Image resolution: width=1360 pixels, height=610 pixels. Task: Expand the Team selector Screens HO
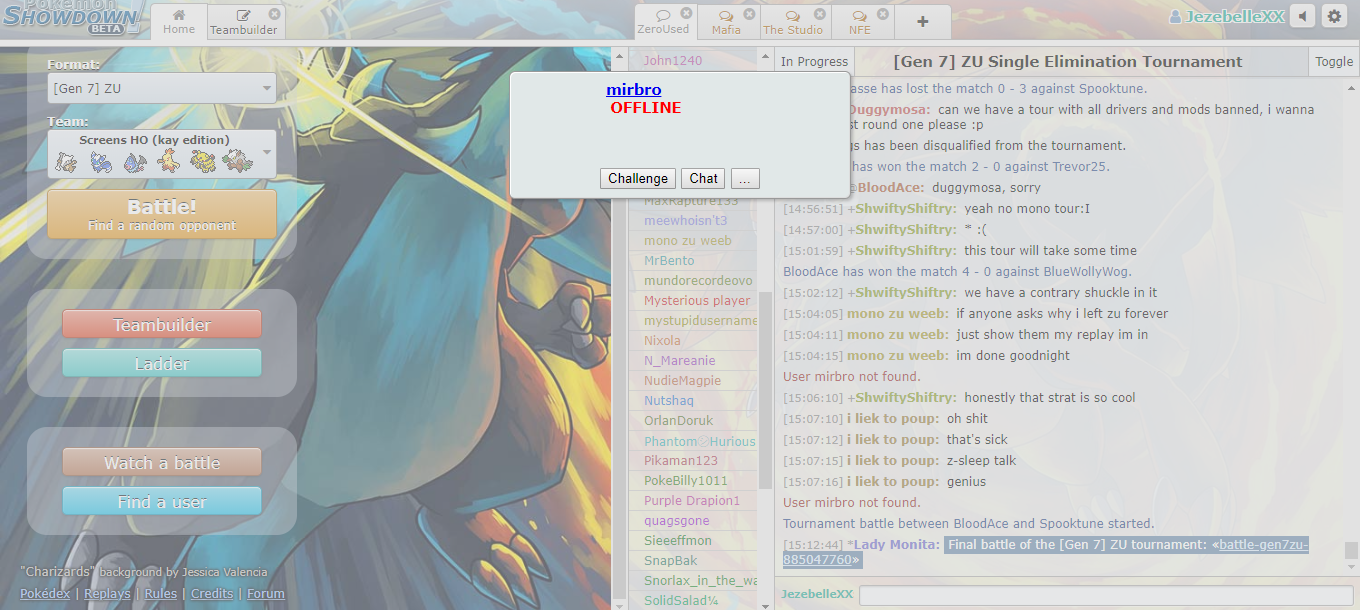point(162,154)
